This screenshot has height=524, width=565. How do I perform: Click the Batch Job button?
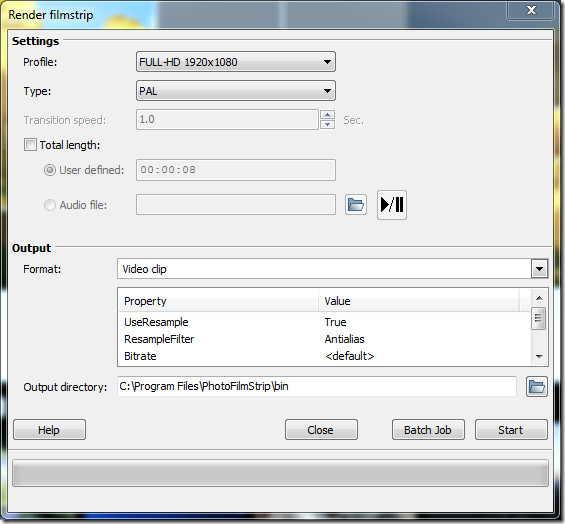tap(428, 430)
